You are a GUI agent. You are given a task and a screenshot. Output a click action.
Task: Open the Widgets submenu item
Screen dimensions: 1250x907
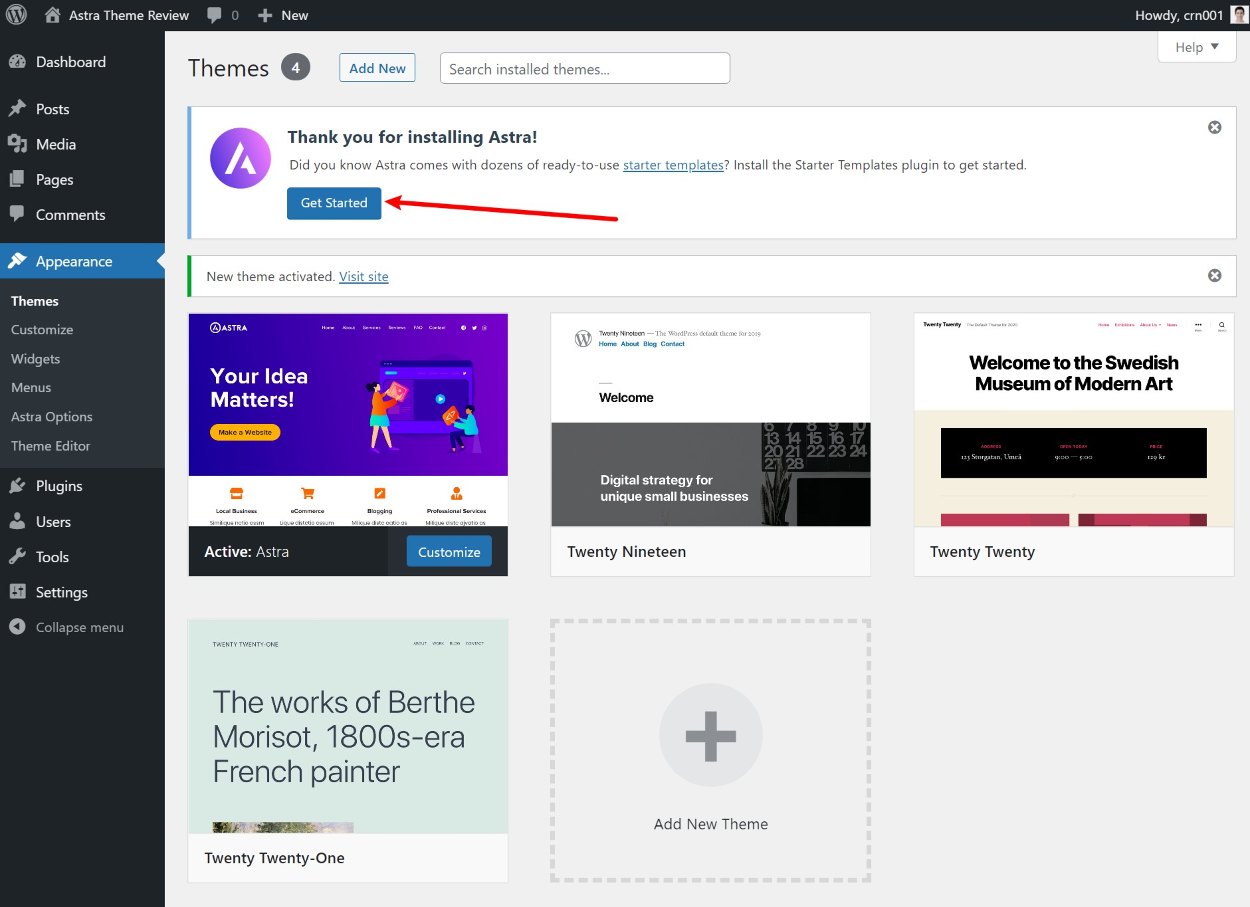click(x=36, y=359)
